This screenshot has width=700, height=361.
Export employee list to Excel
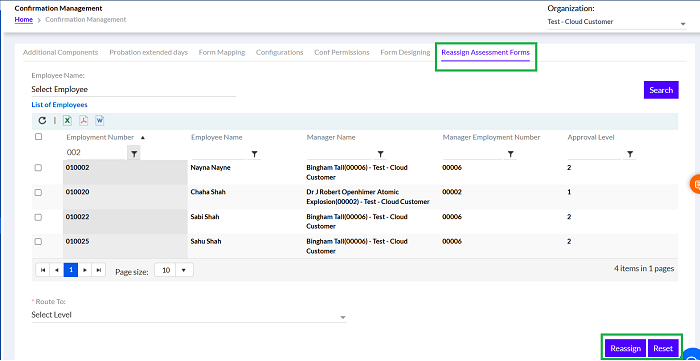[67, 120]
